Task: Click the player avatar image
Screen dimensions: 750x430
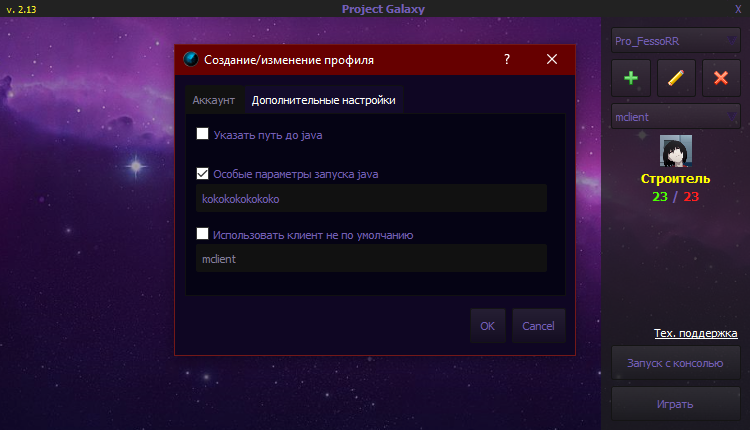Action: click(676, 151)
